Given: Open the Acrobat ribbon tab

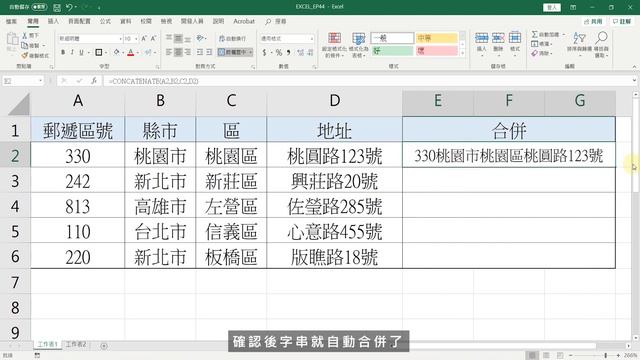Looking at the screenshot, I should 244,21.
